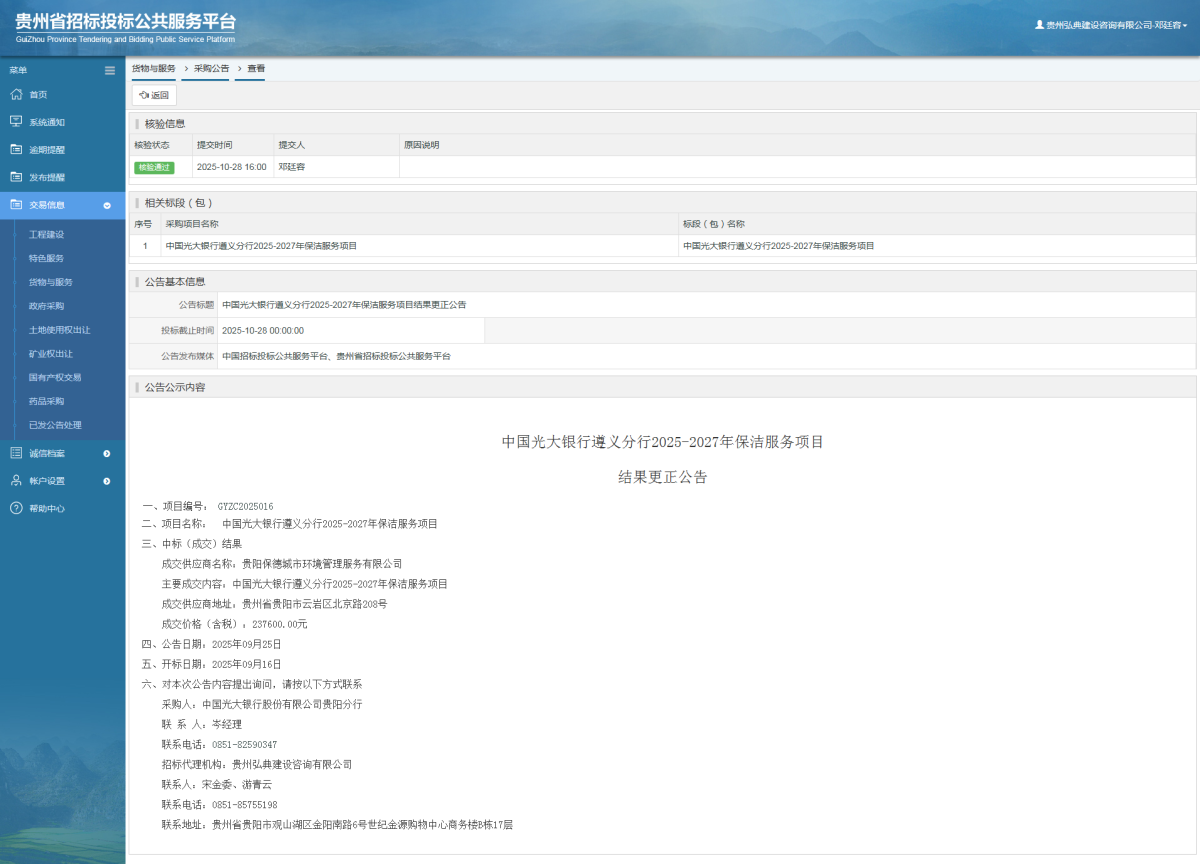The height and width of the screenshot is (864, 1200).
Task: Open 帮助中心 via the question mark icon
Action: 15,507
